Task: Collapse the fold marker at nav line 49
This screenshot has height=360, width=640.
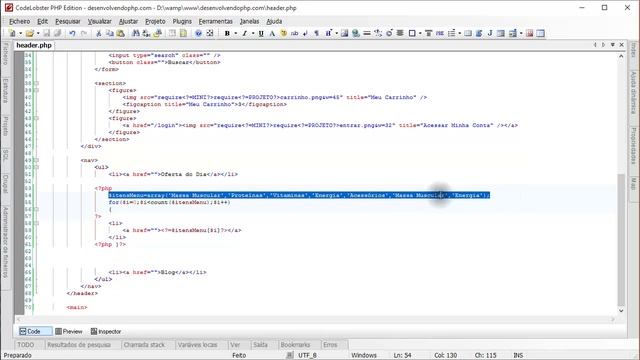Action: (36, 160)
